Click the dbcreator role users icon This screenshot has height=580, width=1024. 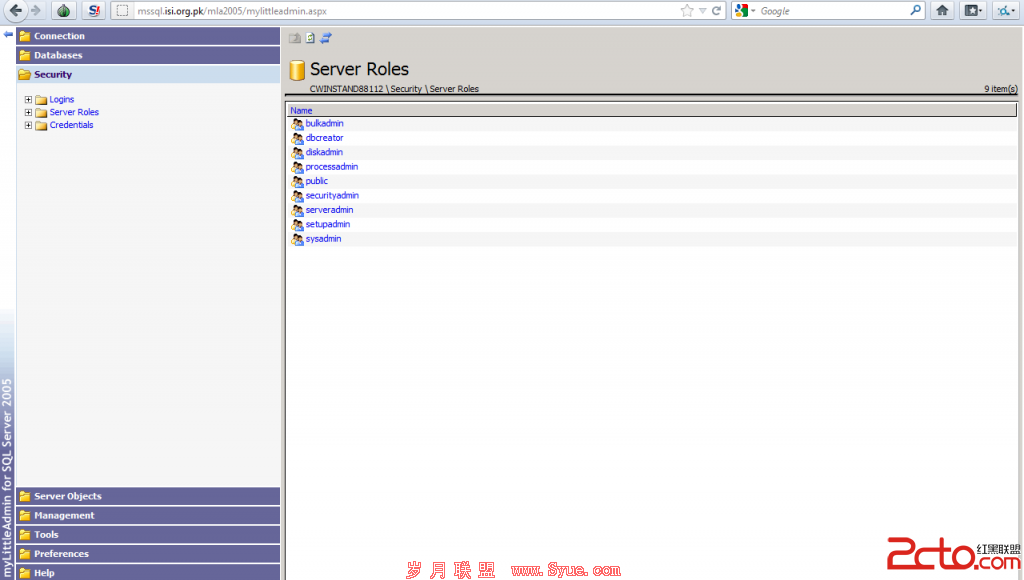click(297, 138)
